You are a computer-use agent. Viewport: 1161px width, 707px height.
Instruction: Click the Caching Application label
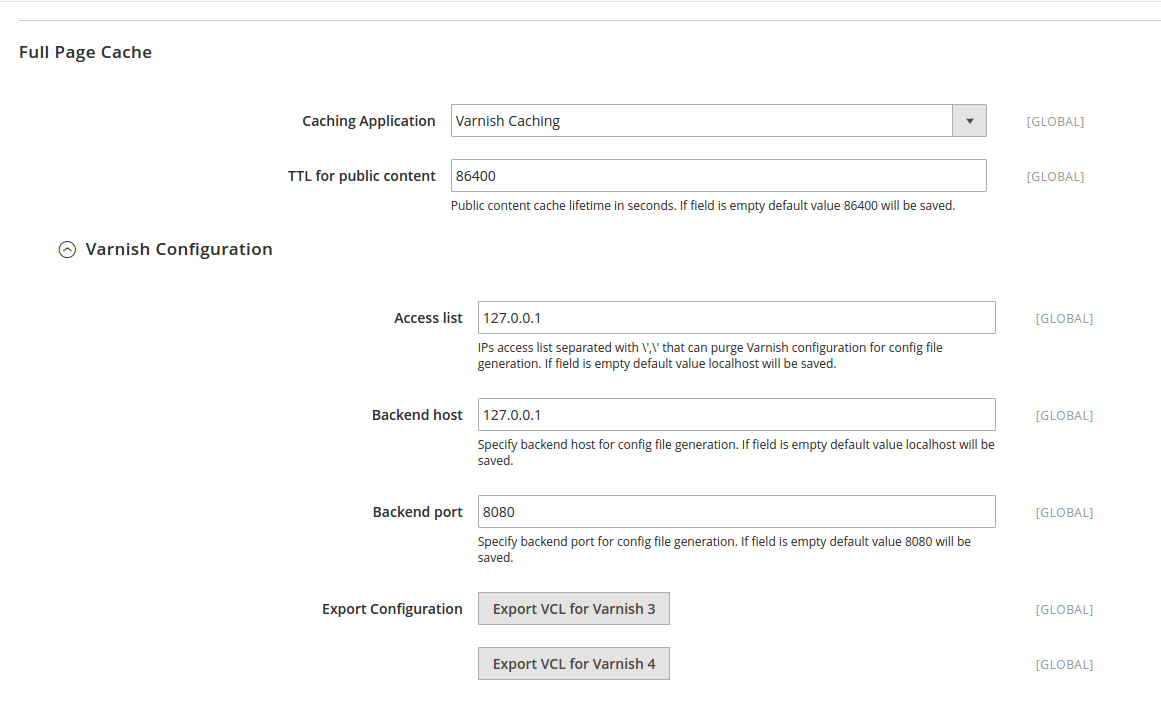pos(369,121)
